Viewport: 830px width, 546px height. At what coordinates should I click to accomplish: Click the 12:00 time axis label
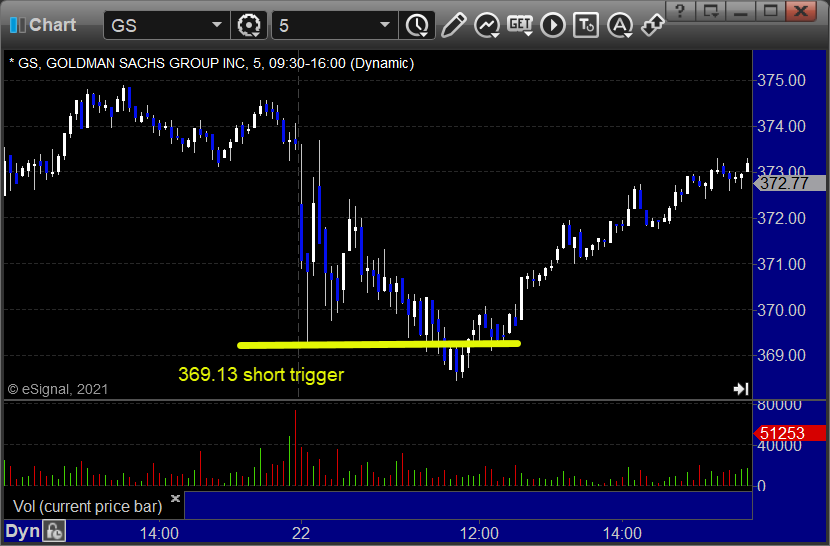(x=479, y=533)
